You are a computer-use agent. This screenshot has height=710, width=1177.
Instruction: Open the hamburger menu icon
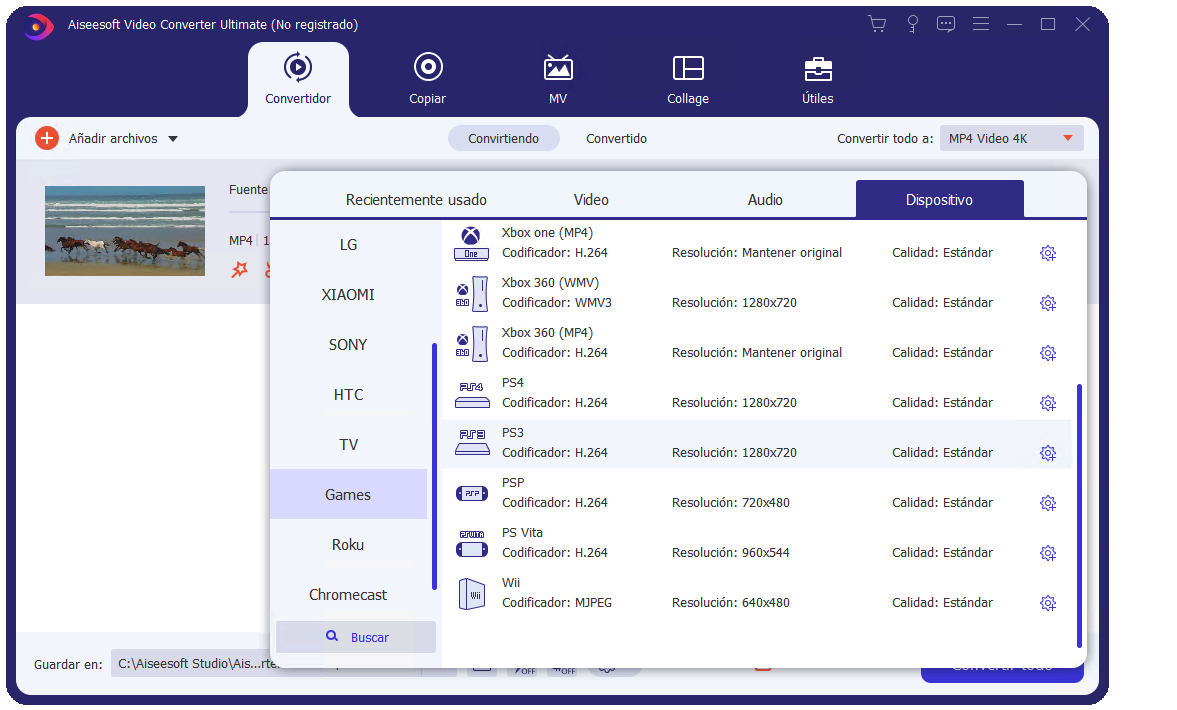coord(980,24)
